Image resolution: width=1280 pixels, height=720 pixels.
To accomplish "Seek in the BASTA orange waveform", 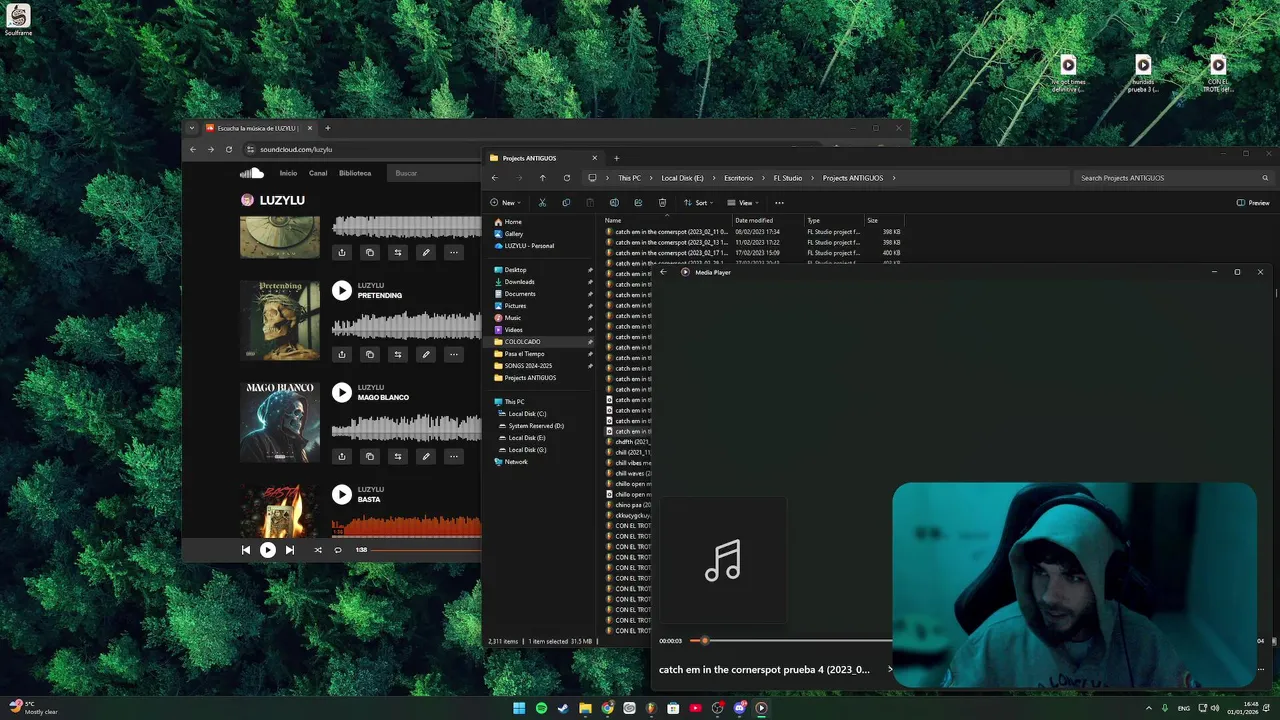I will coord(406,525).
